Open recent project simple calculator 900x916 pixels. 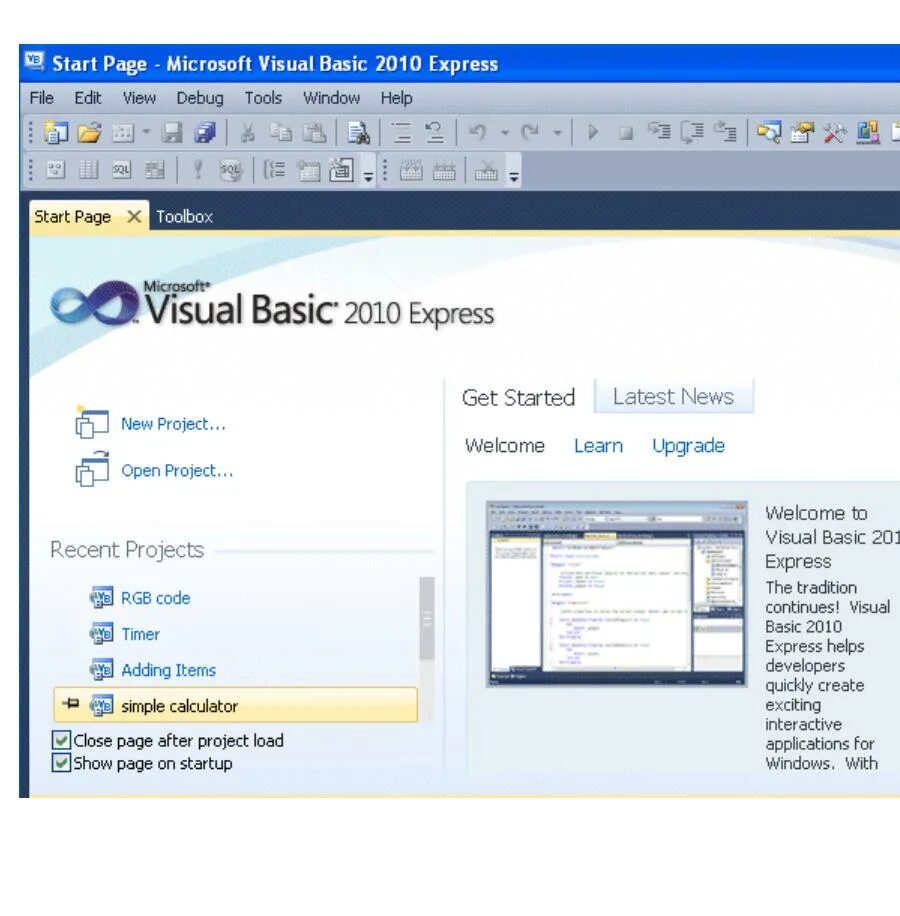click(235, 706)
